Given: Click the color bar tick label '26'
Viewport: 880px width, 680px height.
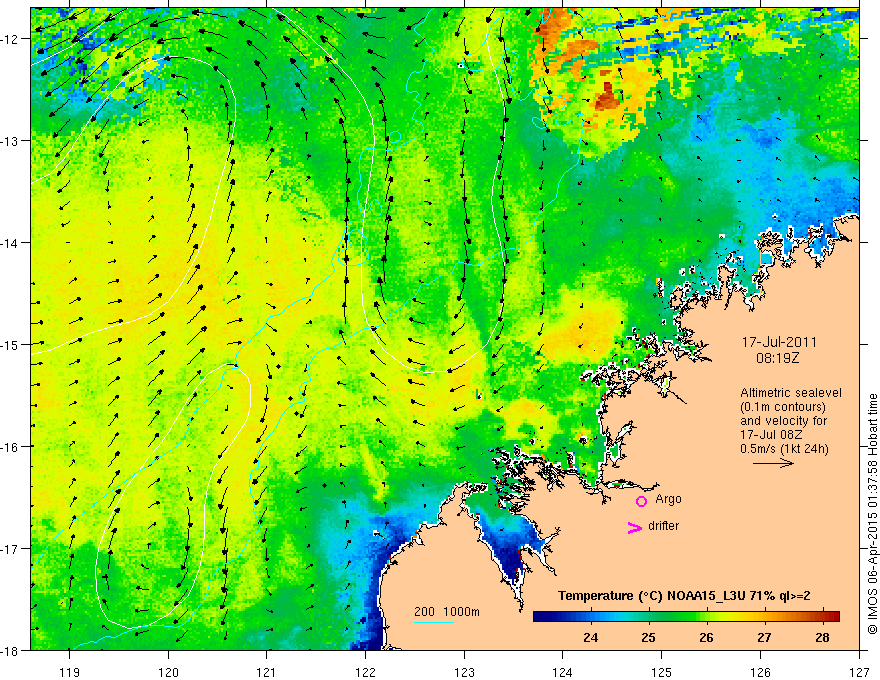Looking at the screenshot, I should (707, 637).
